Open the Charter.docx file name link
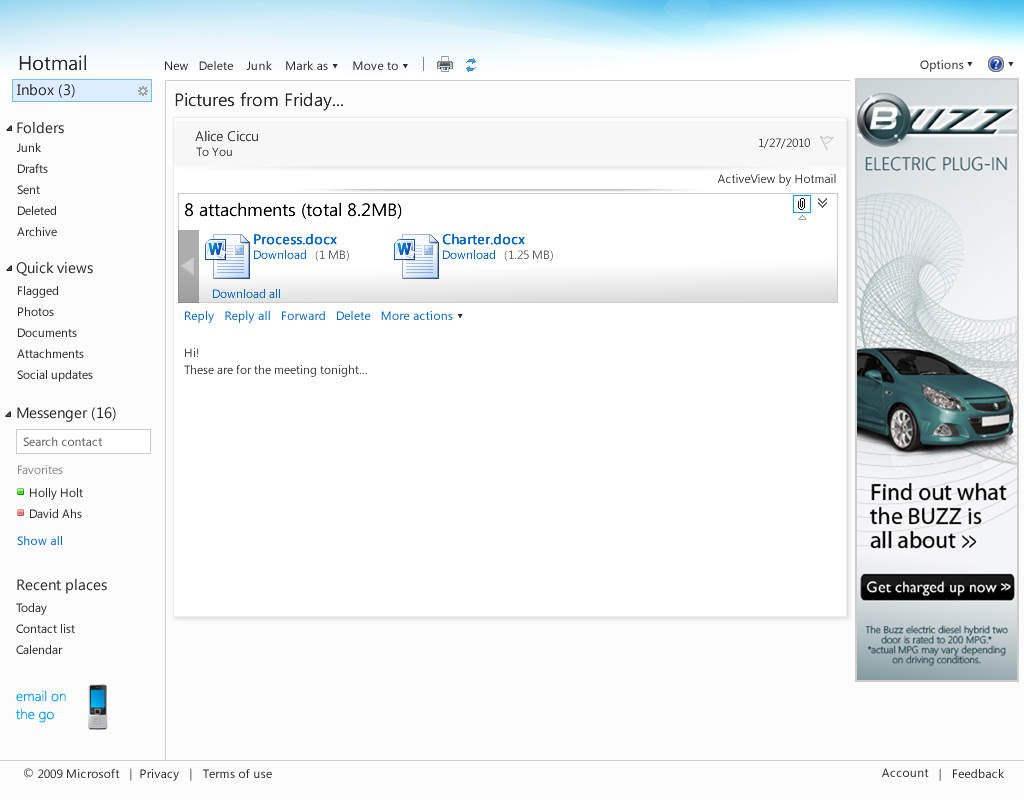 click(x=483, y=240)
